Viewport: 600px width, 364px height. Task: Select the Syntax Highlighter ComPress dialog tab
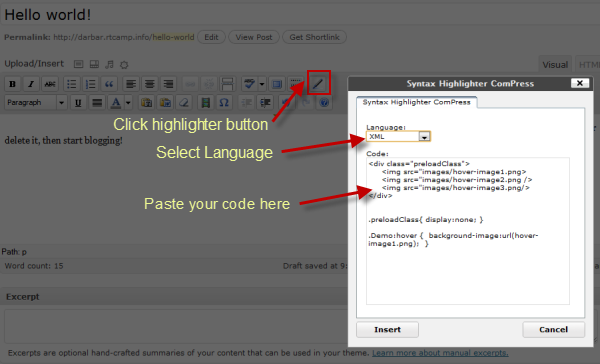(x=416, y=102)
